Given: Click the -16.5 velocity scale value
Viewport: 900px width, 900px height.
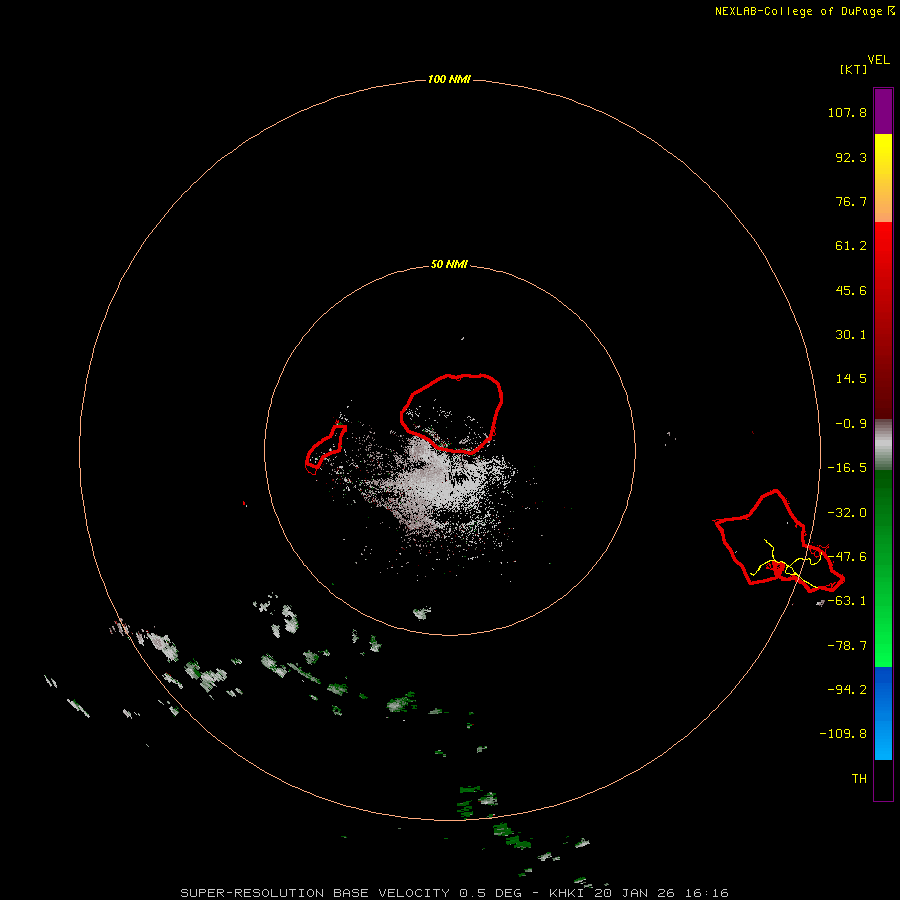Looking at the screenshot, I should click(847, 468).
